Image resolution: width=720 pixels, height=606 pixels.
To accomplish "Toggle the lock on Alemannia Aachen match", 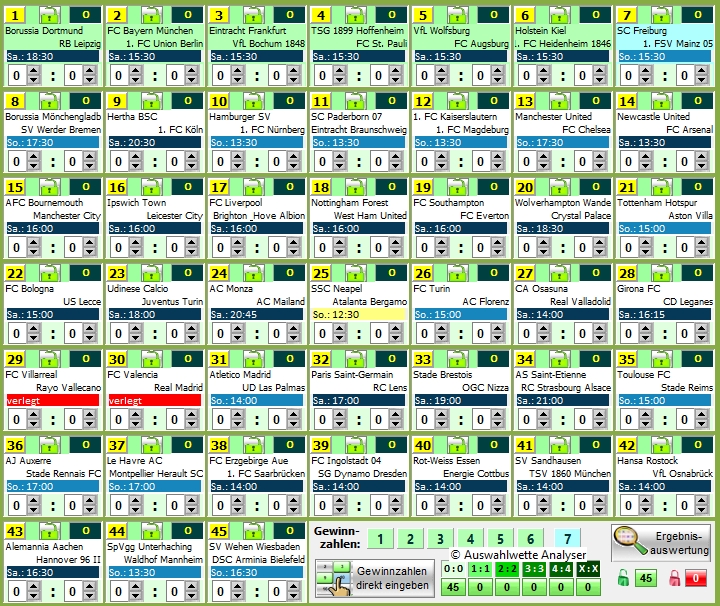I will [50, 531].
